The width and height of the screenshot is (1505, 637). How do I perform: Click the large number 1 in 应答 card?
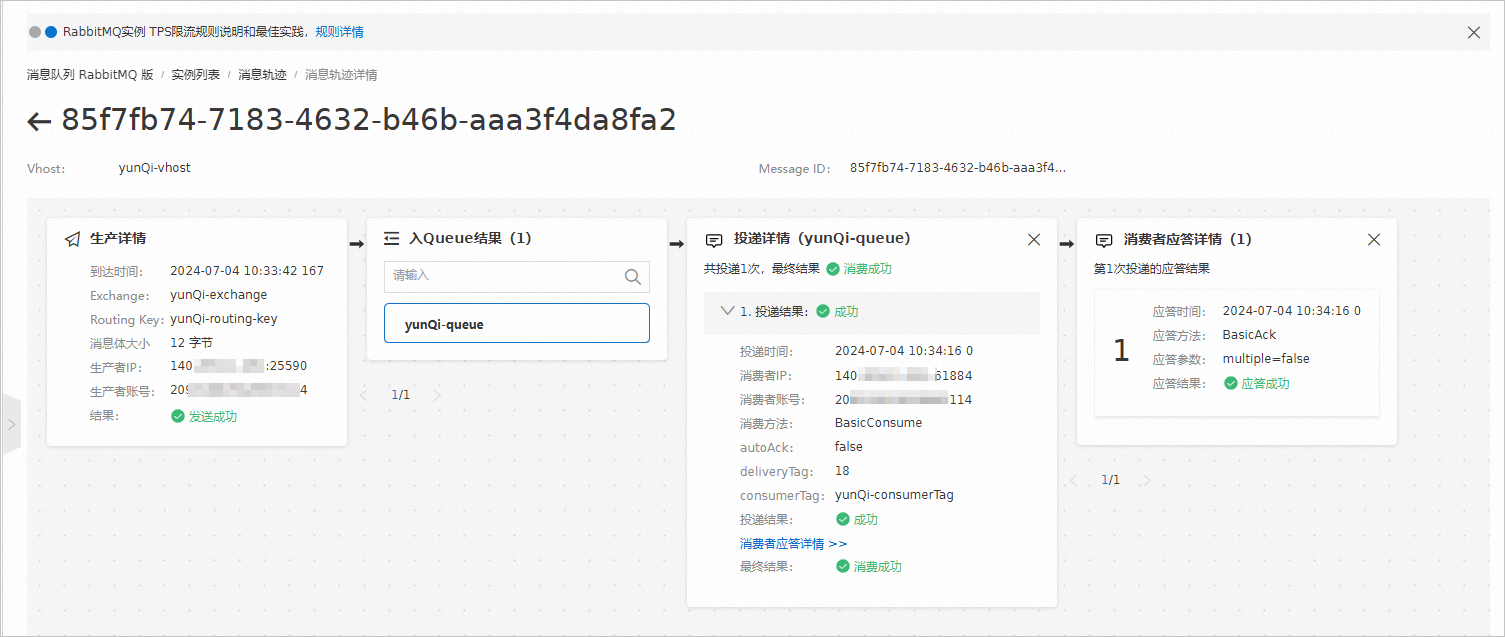click(x=1121, y=351)
